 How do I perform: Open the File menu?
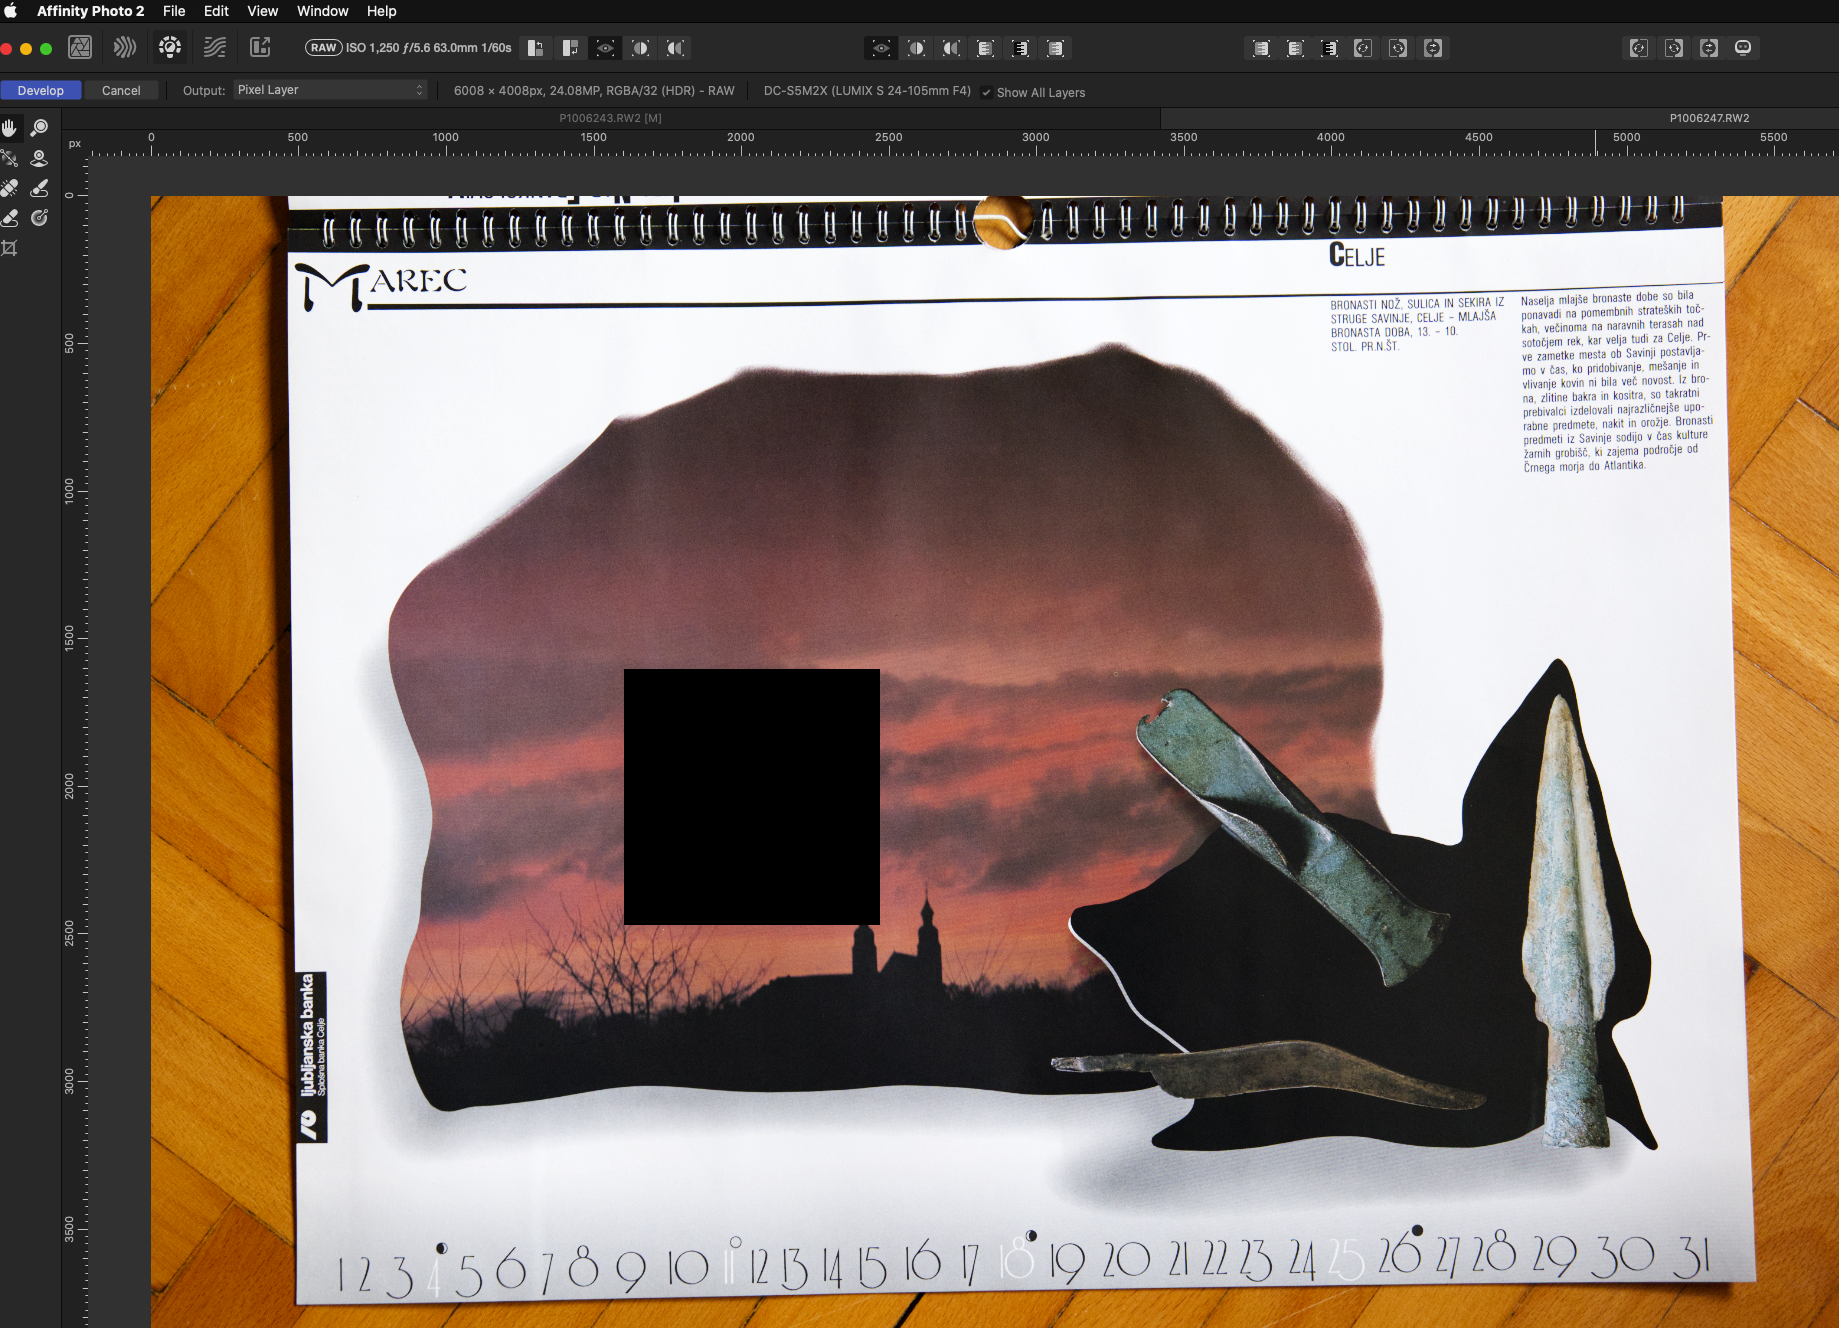[x=174, y=11]
